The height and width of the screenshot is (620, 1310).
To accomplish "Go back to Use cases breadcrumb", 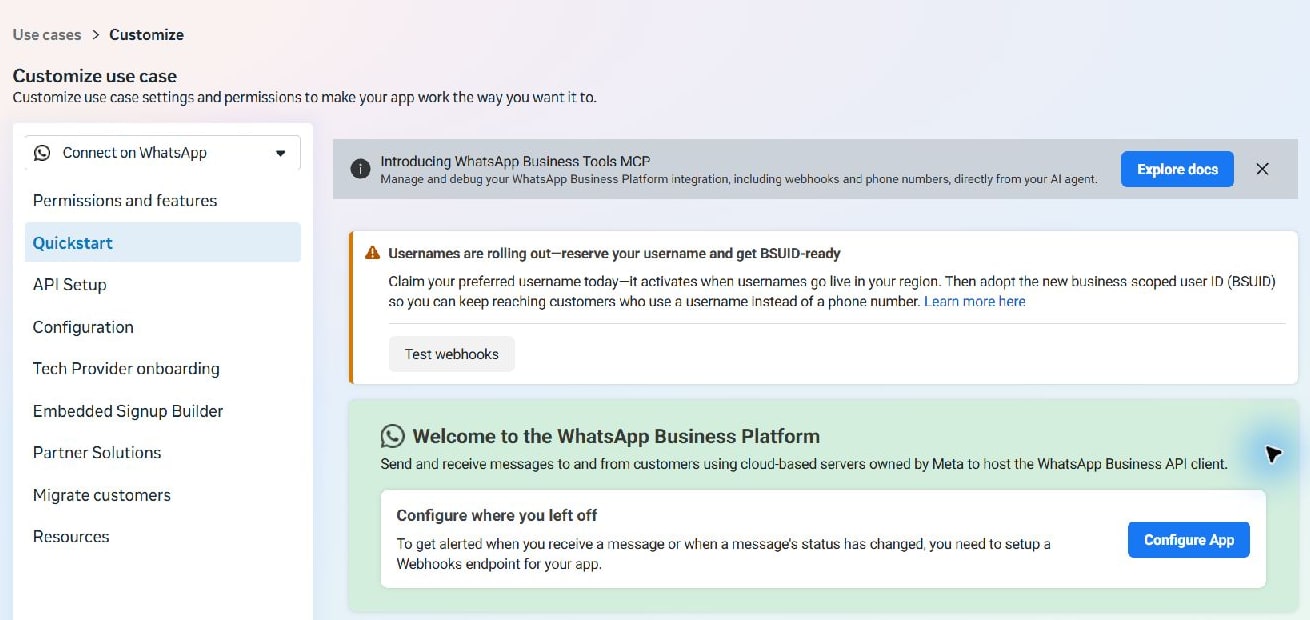I will (x=47, y=34).
